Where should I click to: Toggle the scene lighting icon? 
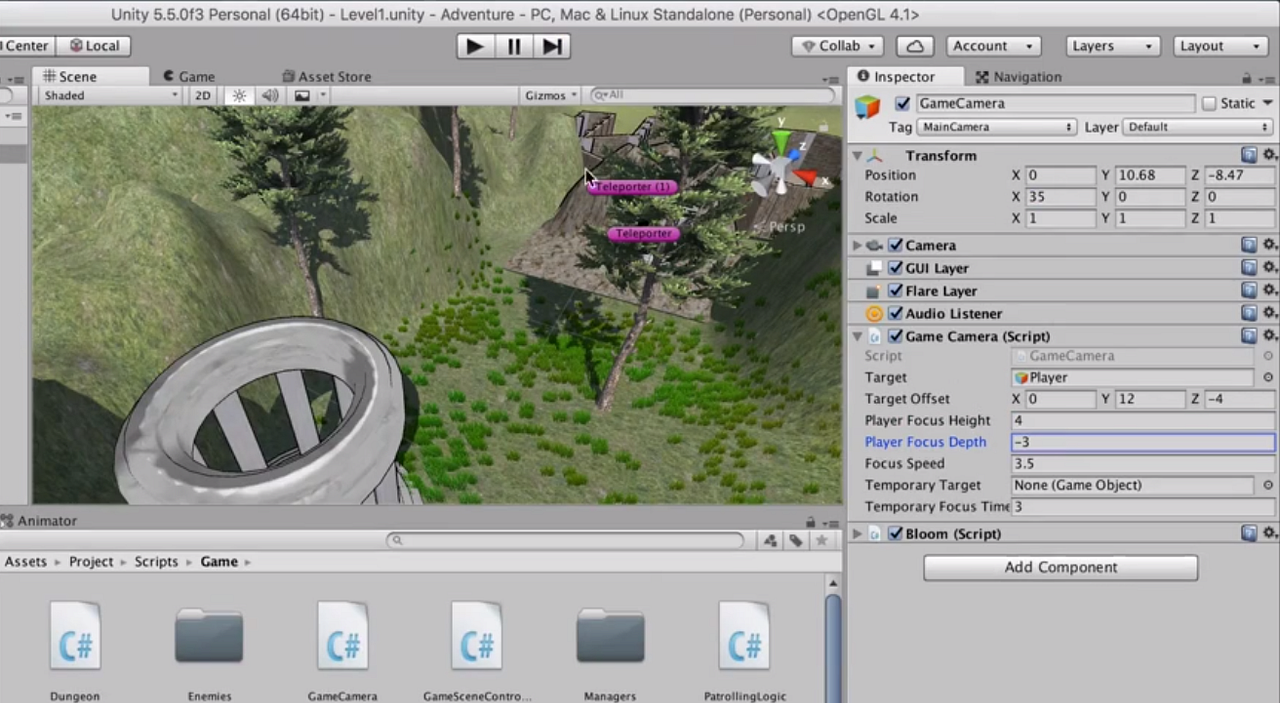(239, 95)
